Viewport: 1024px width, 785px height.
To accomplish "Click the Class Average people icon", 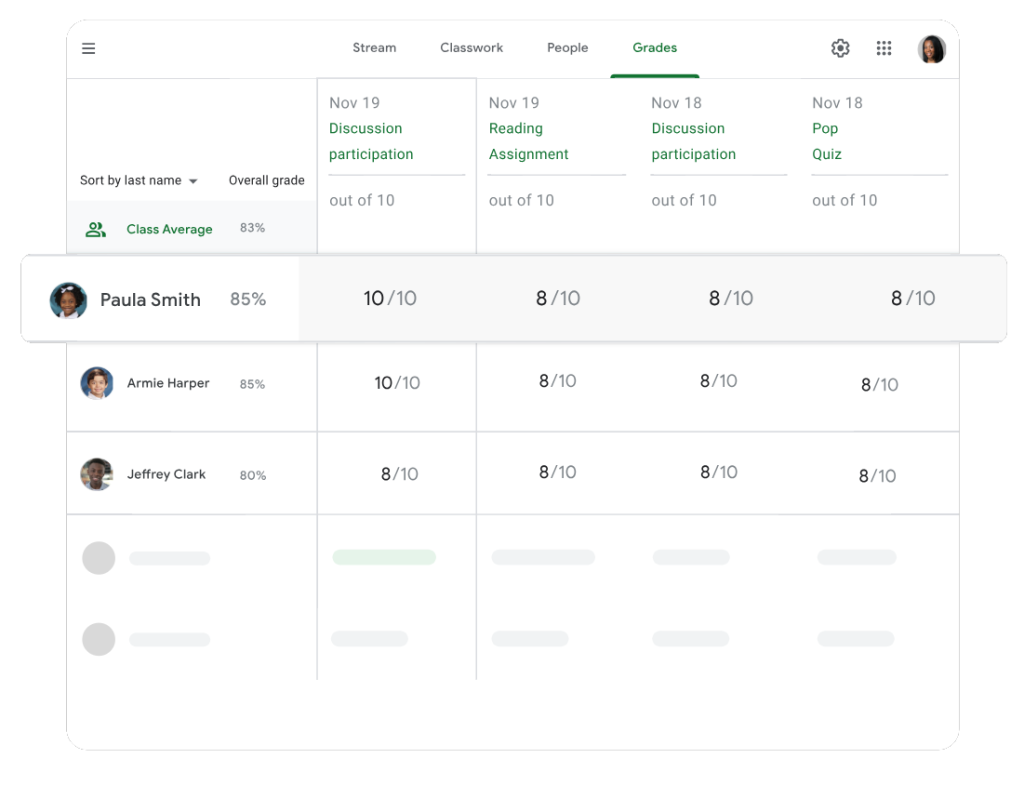I will (x=96, y=229).
